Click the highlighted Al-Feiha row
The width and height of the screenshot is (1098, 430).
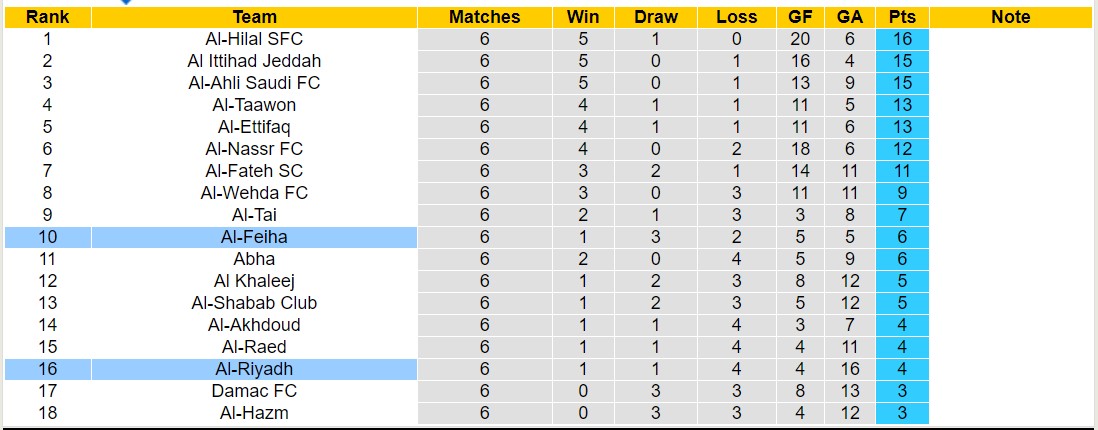254,237
